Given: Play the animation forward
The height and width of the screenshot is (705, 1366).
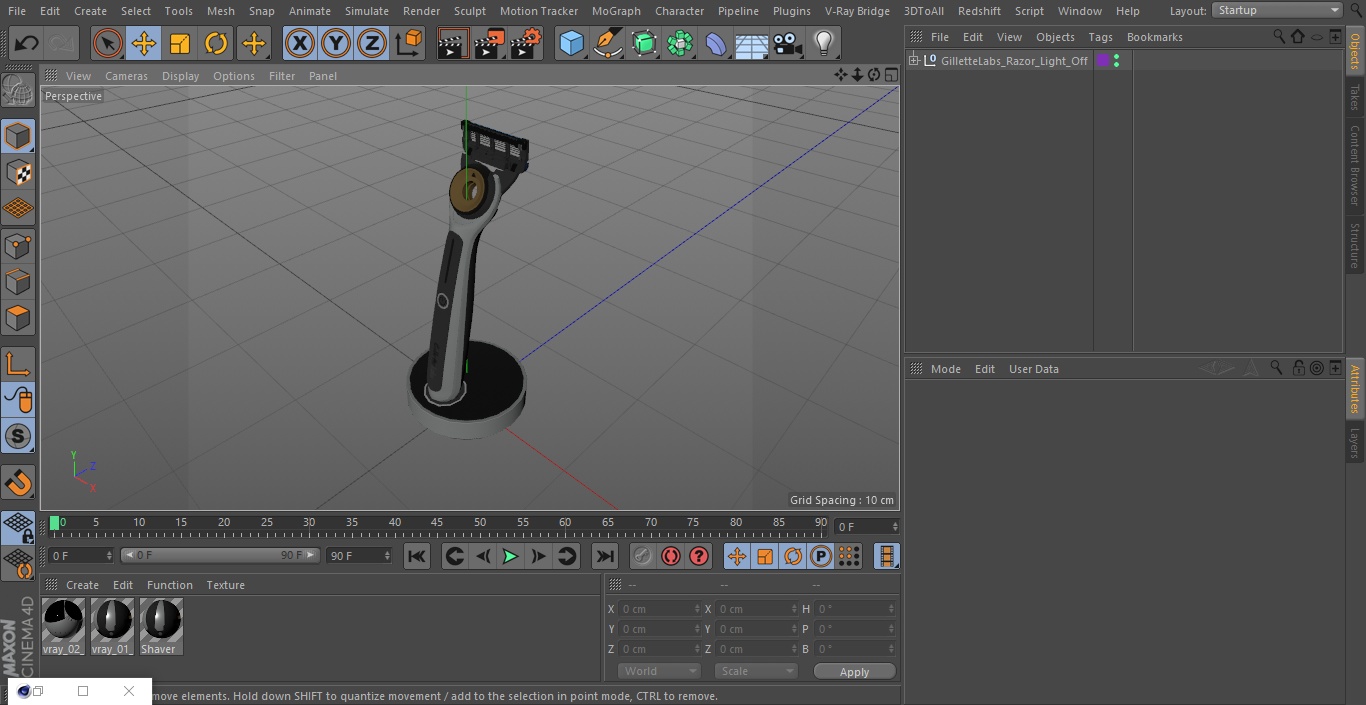Looking at the screenshot, I should pos(510,556).
